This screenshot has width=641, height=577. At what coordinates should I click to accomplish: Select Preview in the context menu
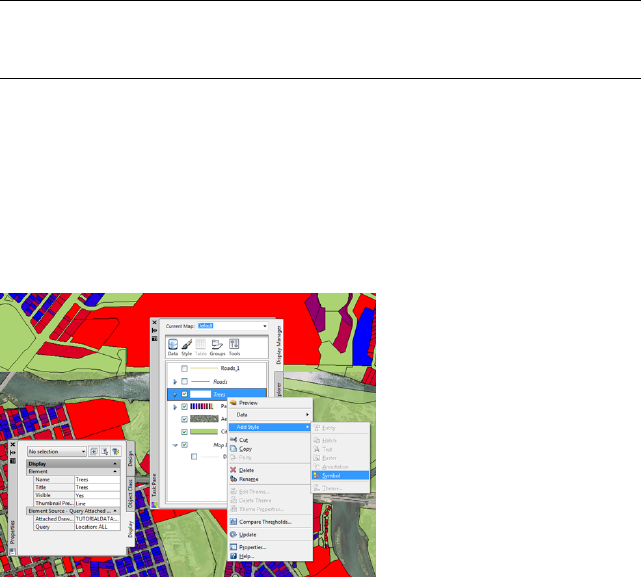[x=270, y=403]
